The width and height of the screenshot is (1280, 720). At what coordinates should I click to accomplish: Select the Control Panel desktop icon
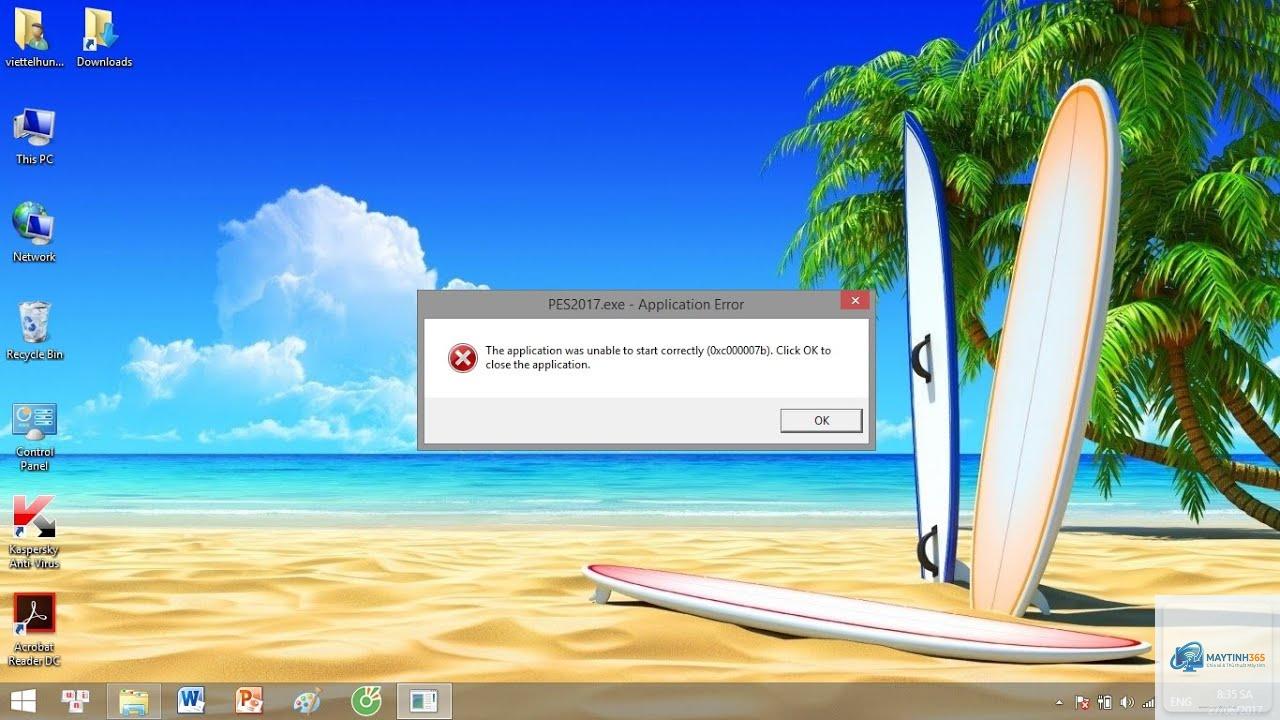click(x=34, y=437)
